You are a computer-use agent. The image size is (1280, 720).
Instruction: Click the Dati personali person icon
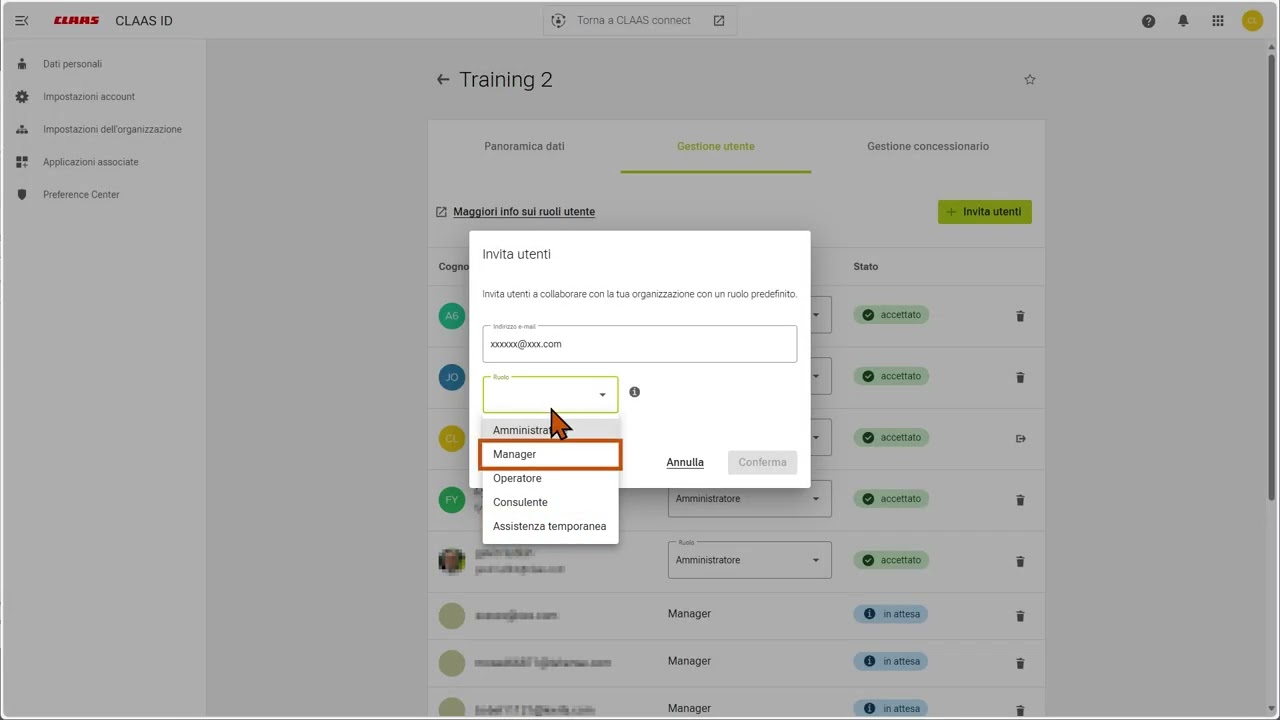pyautogui.click(x=22, y=64)
